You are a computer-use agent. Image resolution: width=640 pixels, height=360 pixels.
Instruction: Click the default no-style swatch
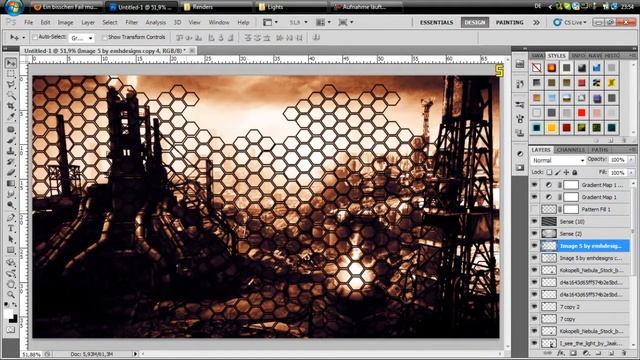(537, 68)
